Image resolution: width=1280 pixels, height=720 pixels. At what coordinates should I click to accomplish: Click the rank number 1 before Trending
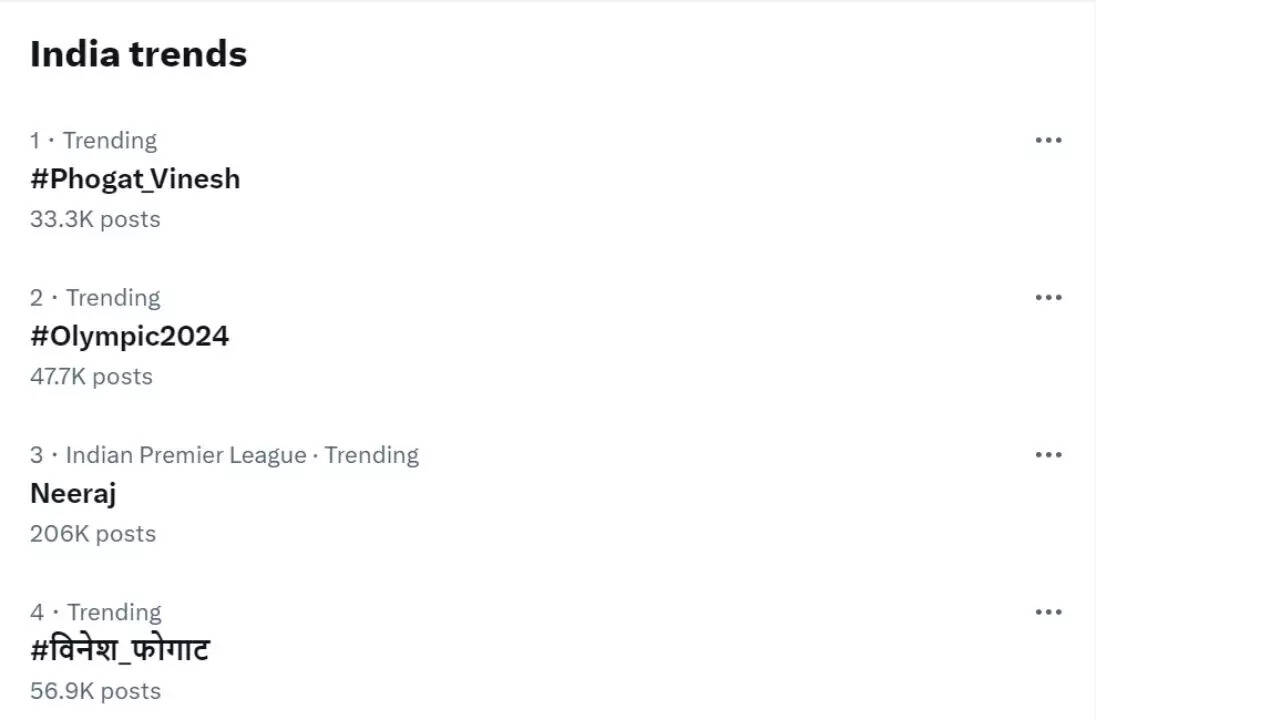pyautogui.click(x=35, y=140)
